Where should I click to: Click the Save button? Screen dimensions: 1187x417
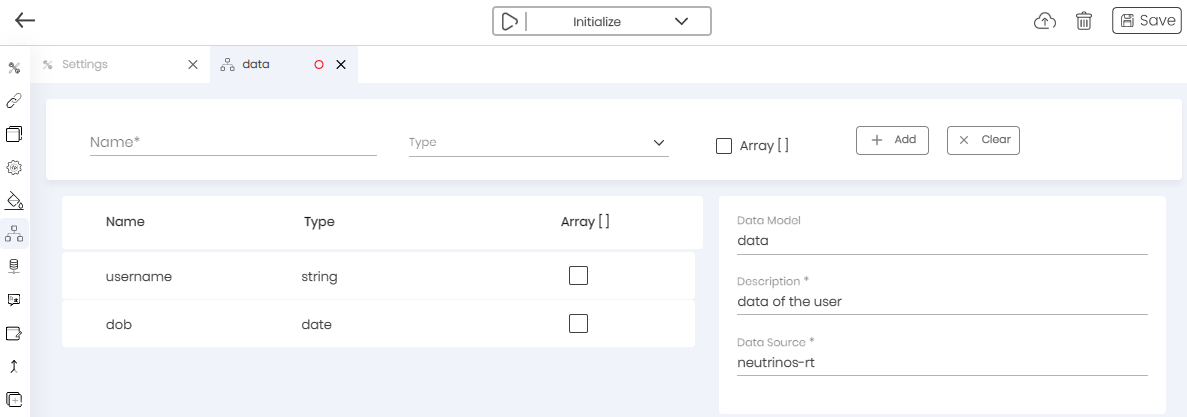(x=1146, y=21)
